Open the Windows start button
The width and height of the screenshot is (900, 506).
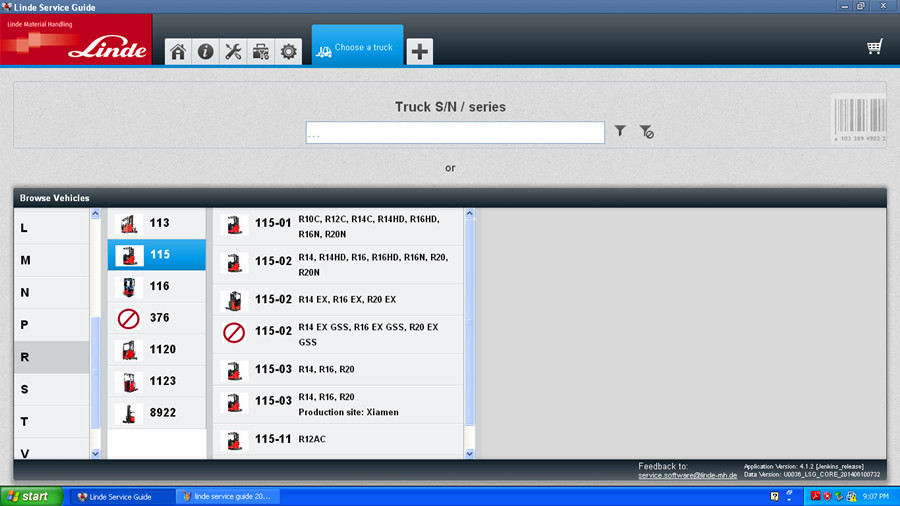(x=32, y=496)
